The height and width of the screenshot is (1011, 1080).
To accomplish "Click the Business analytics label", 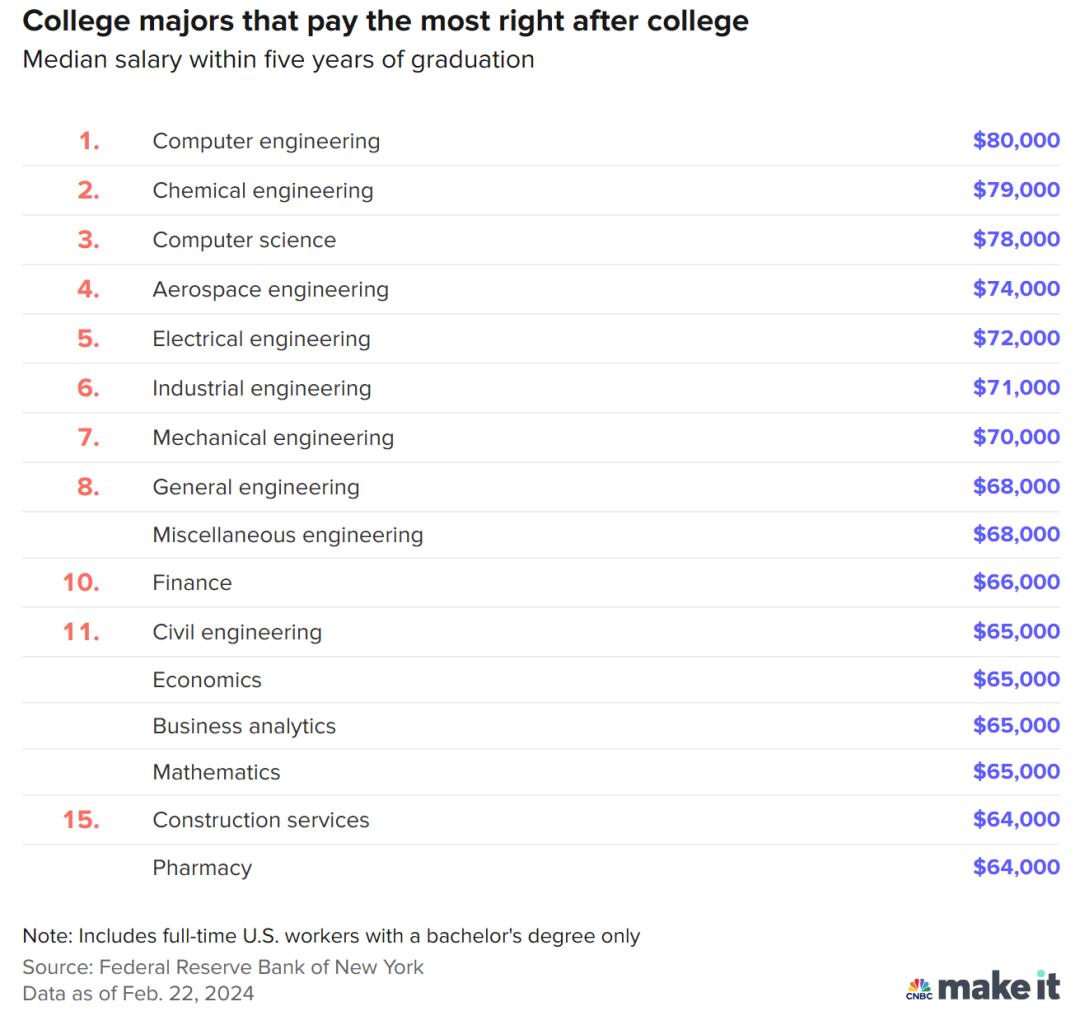I will tap(245, 727).
